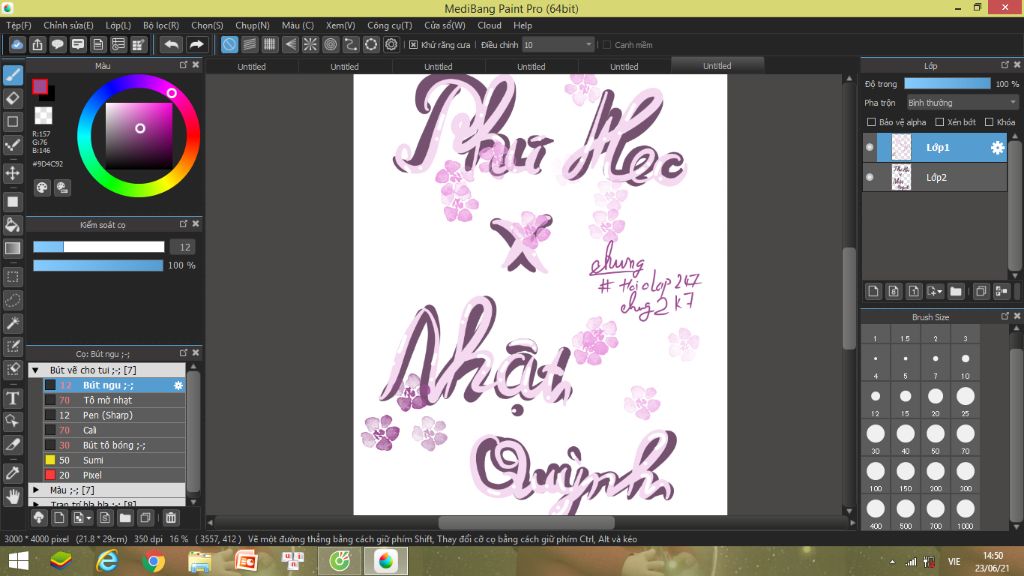Enable crisscross grid snap guide

pyautogui.click(x=270, y=44)
